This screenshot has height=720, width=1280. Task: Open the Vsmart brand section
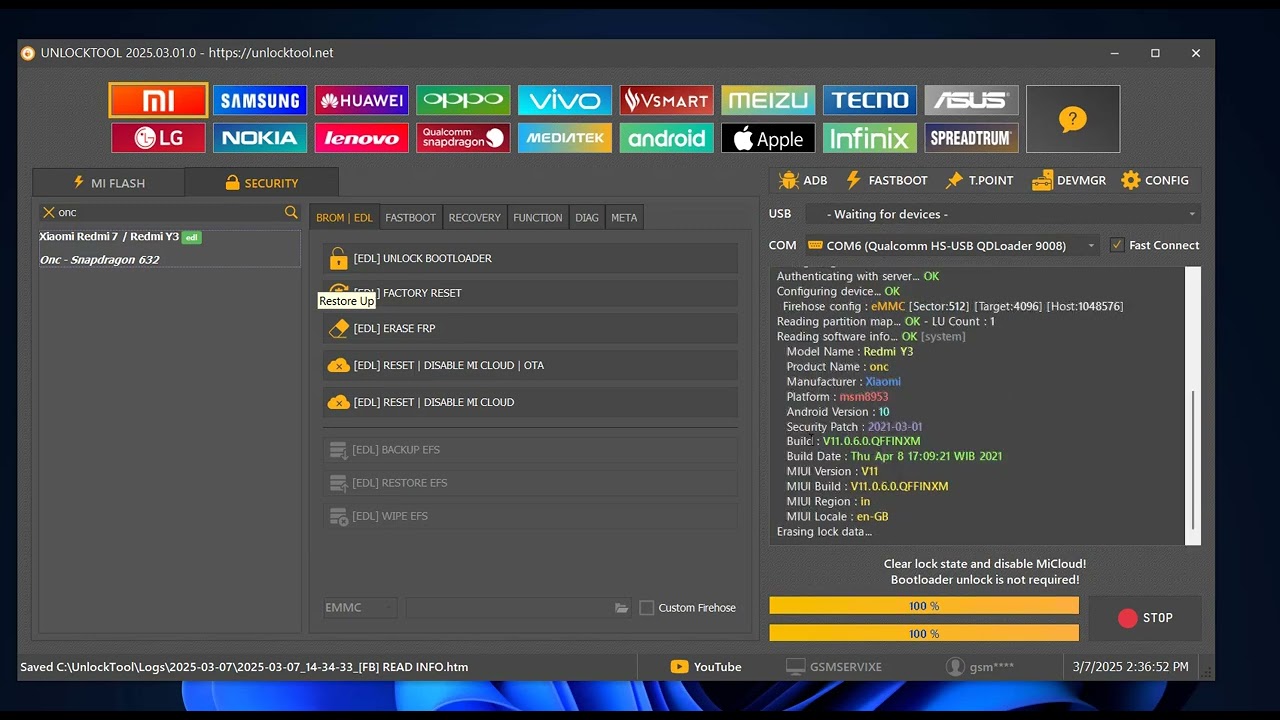[666, 100]
